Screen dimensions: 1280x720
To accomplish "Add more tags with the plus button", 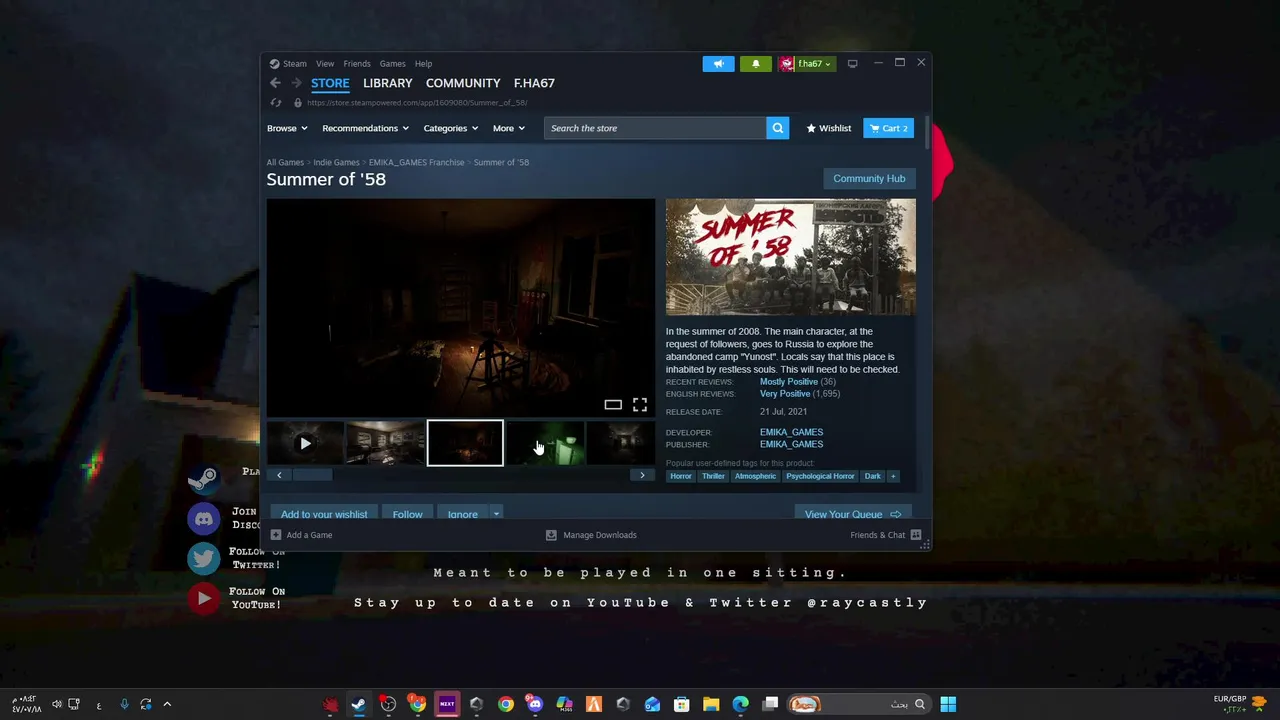I will (x=893, y=476).
